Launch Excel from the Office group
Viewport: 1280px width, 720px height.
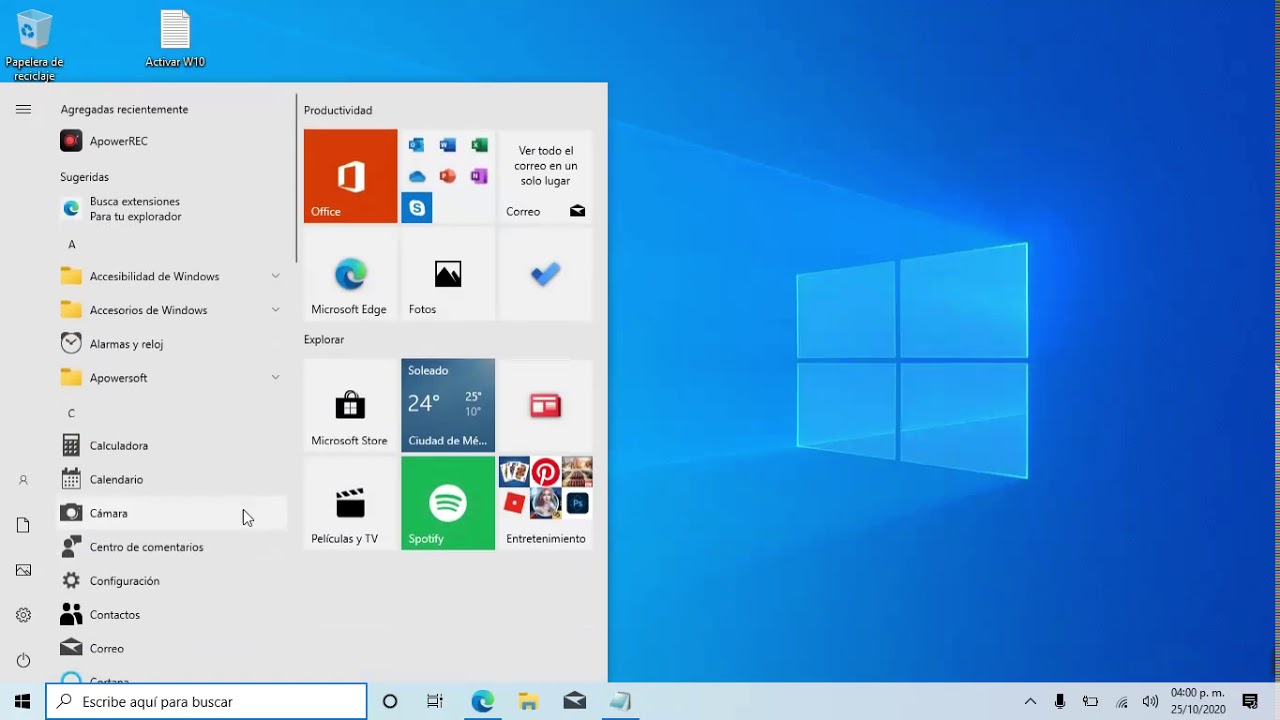tap(479, 145)
